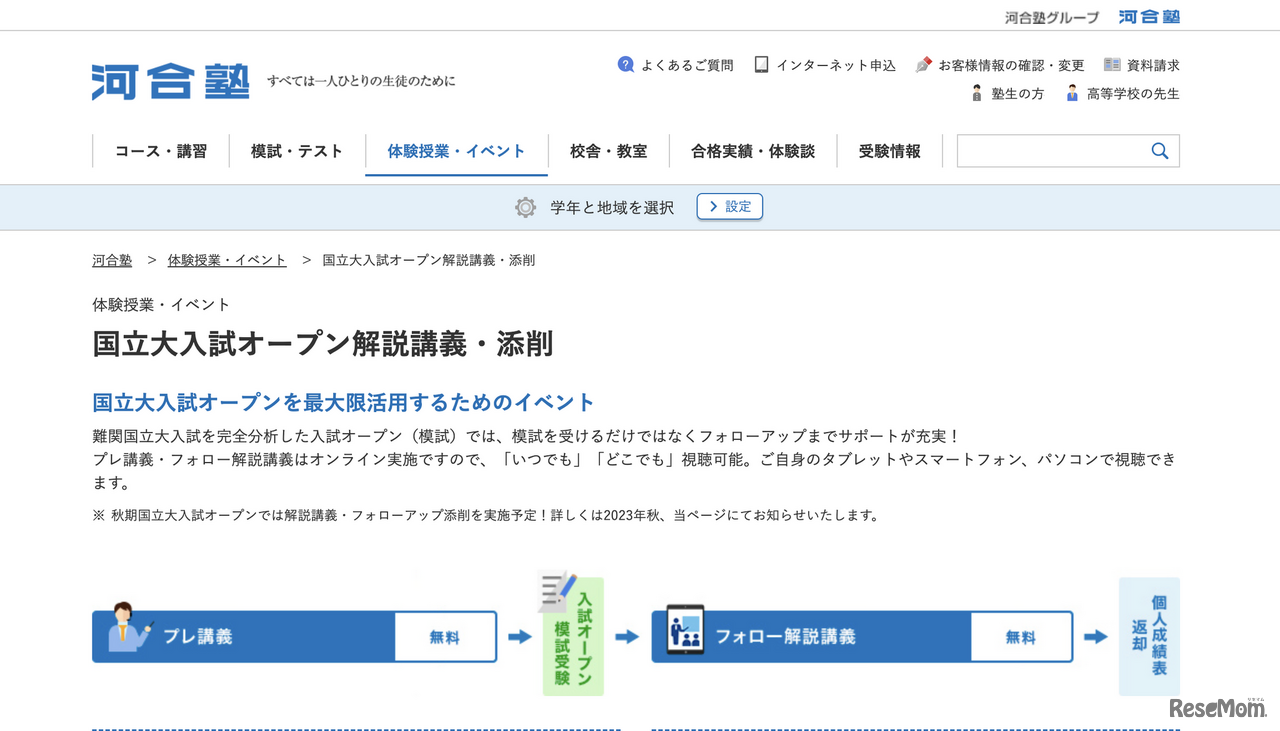Click the student icon beside 塾生の方

pos(977,93)
